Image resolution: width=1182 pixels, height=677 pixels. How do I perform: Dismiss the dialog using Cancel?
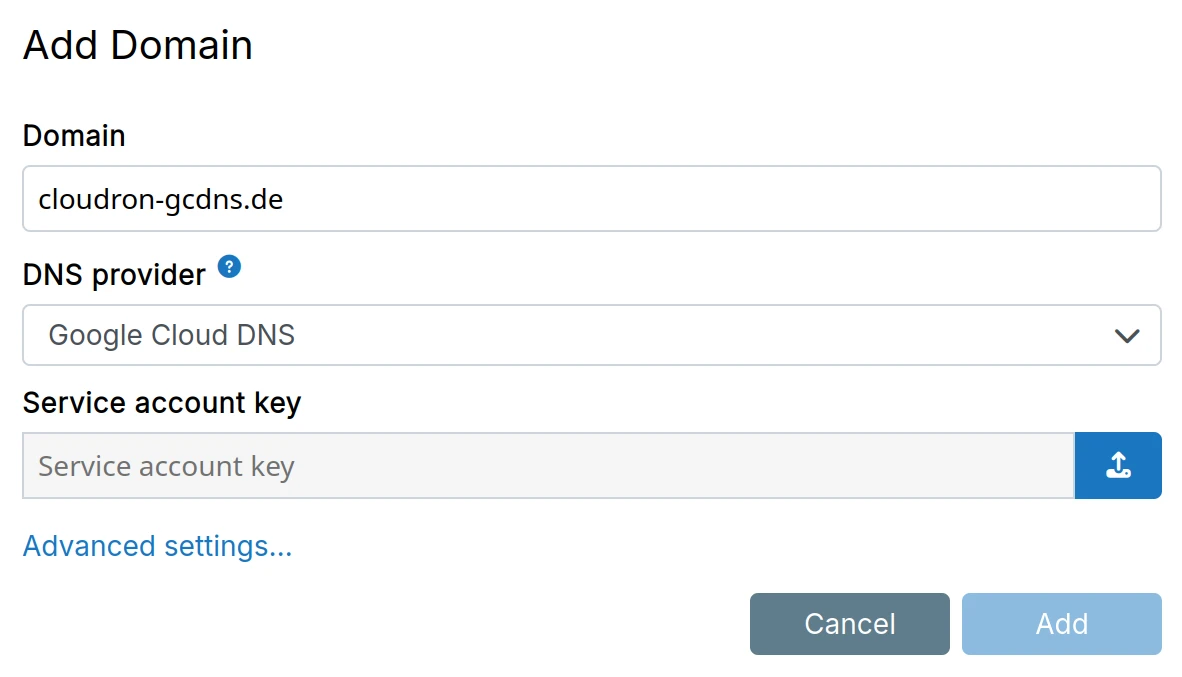pyautogui.click(x=849, y=624)
